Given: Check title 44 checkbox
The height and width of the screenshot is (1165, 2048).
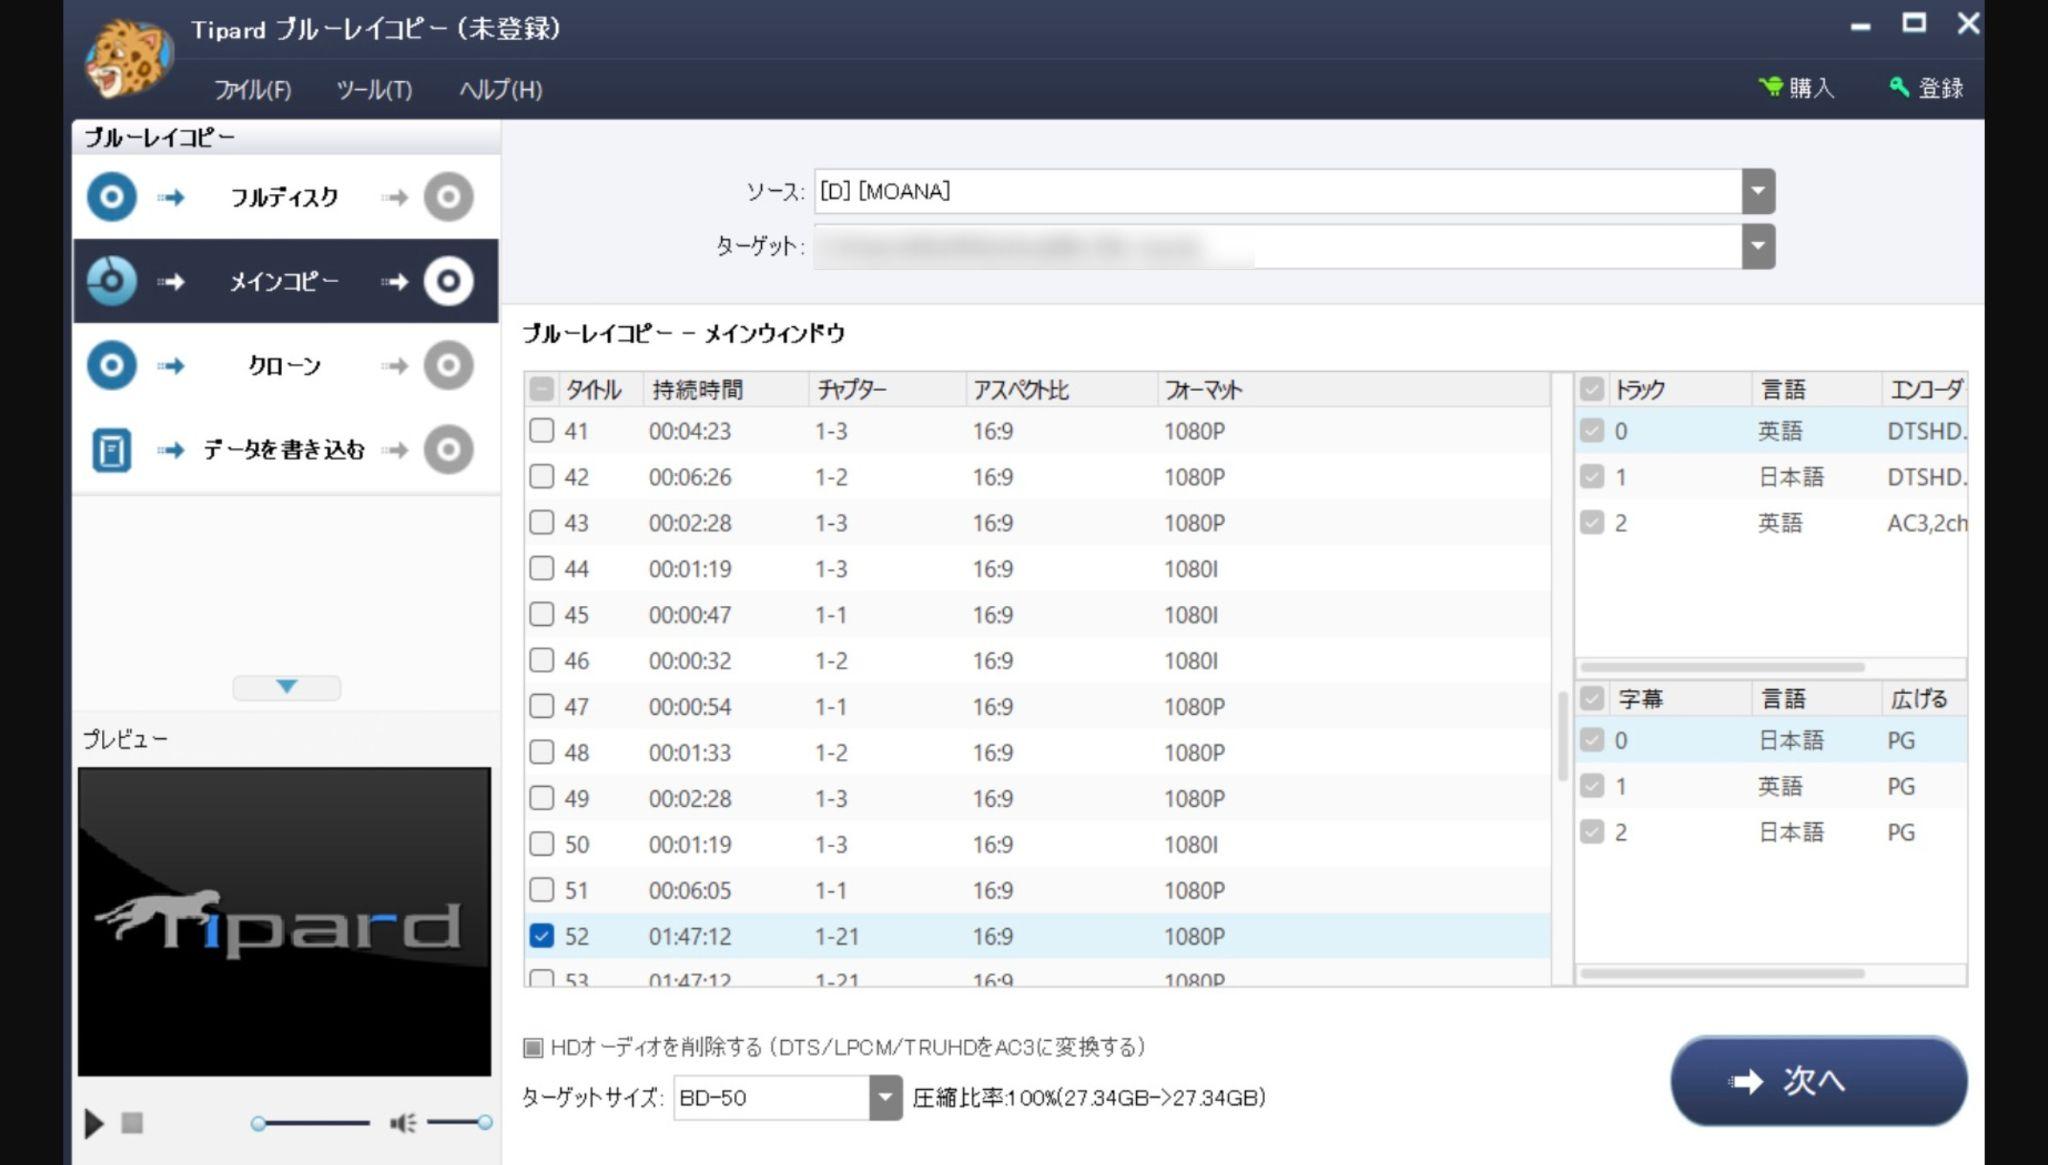Looking at the screenshot, I should 541,569.
